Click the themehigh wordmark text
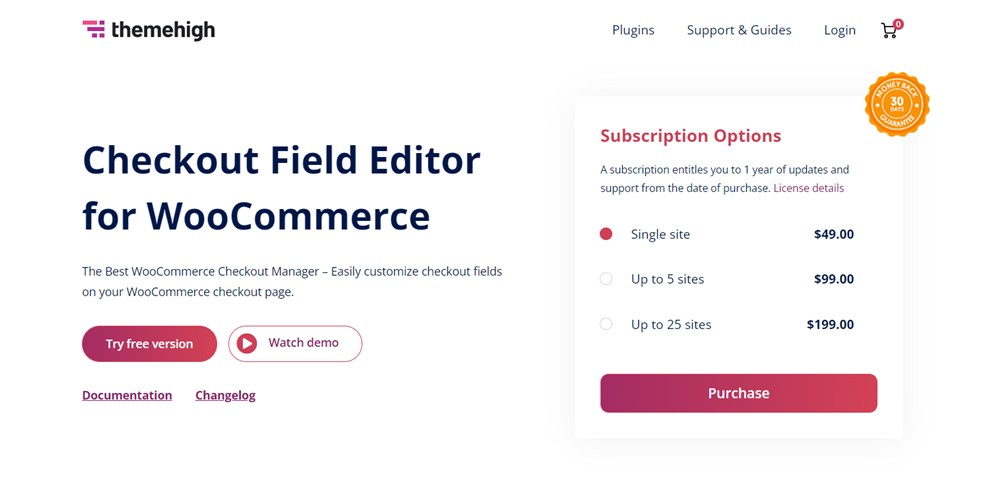This screenshot has height=487, width=1000. pos(163,30)
